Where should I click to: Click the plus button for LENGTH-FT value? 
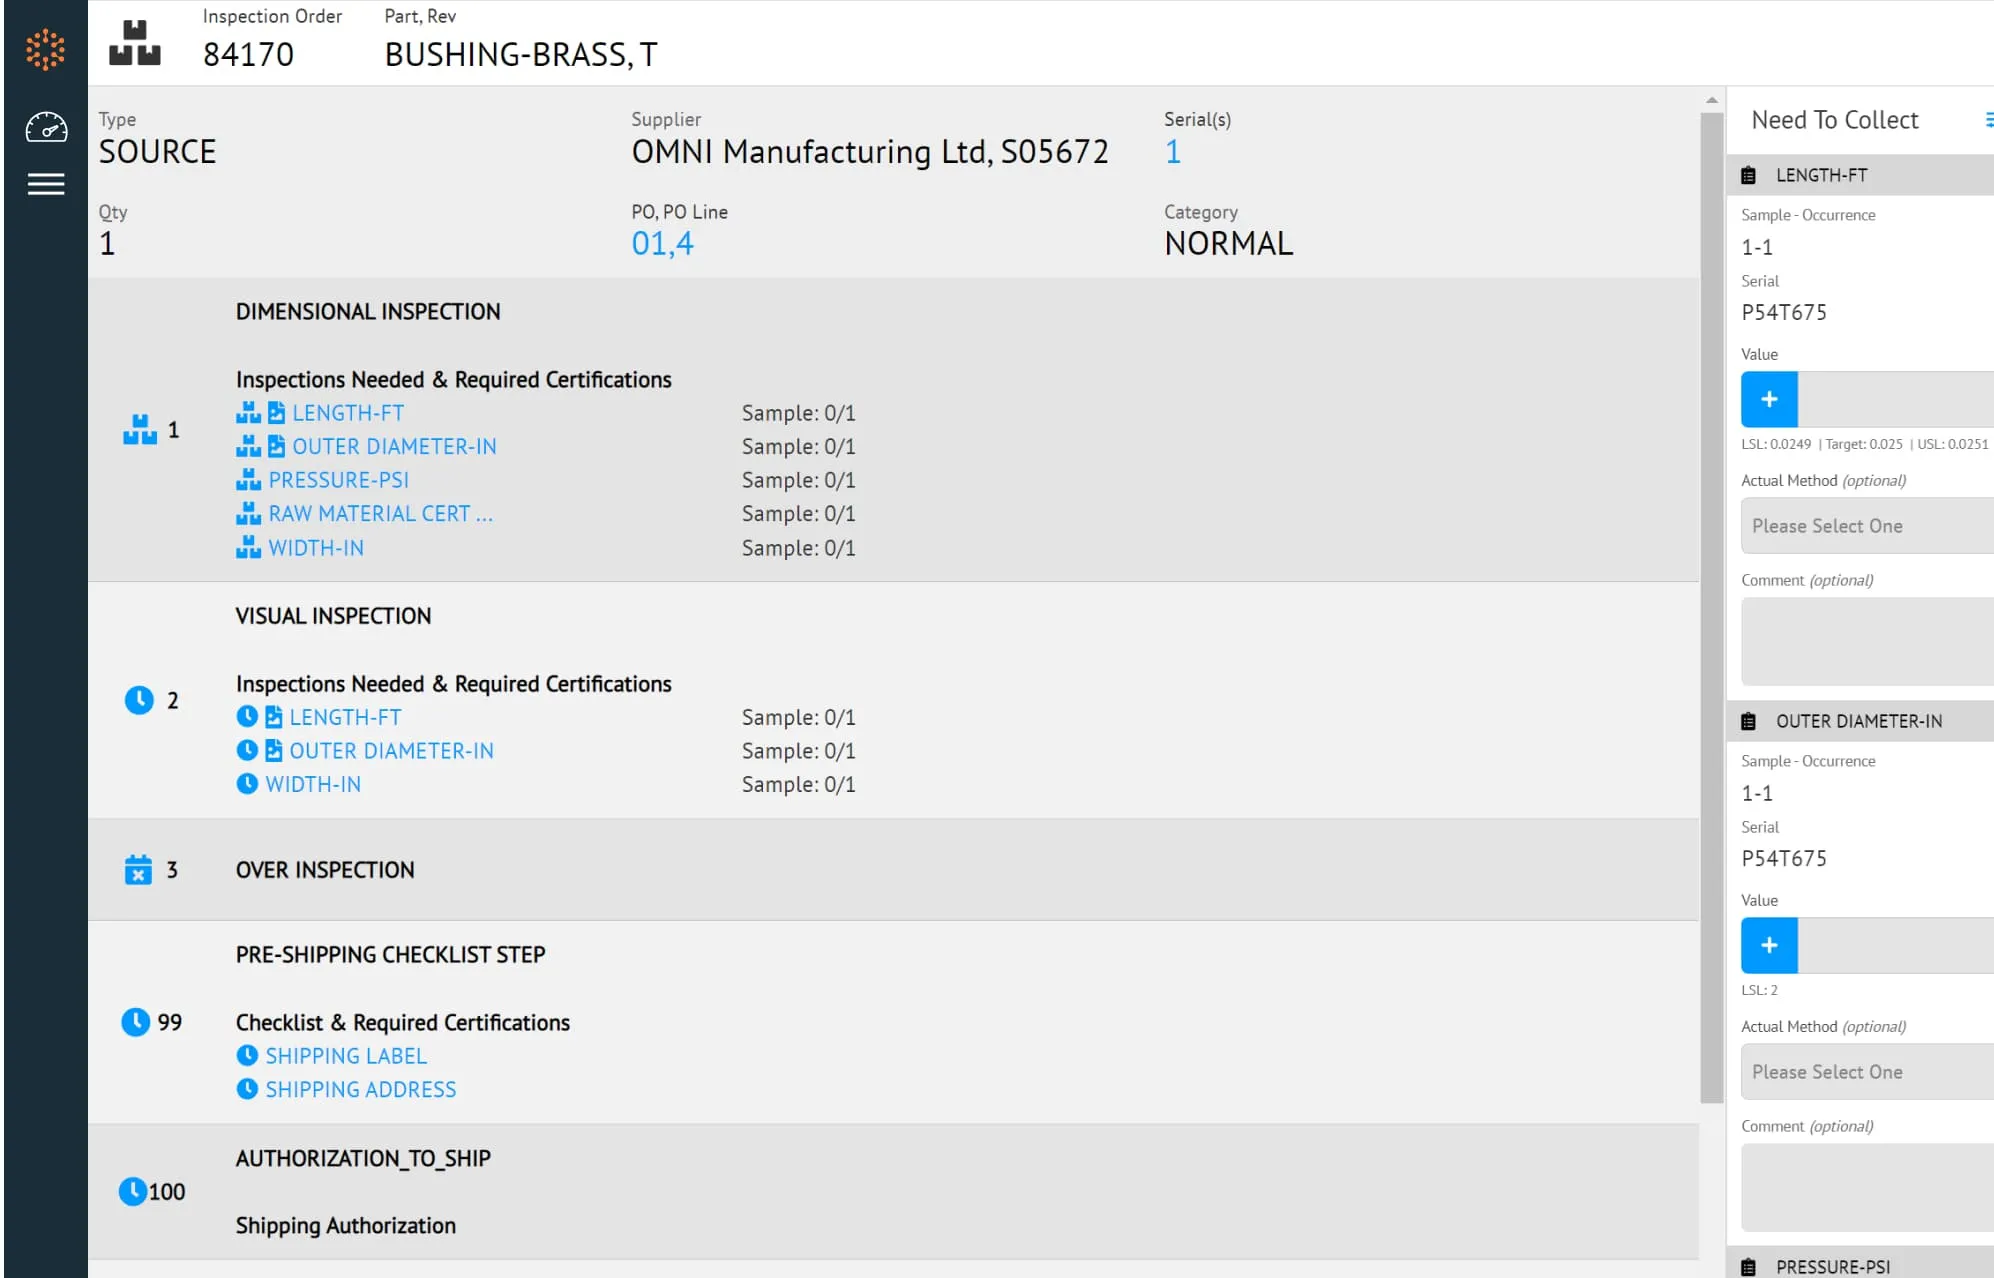(1769, 399)
